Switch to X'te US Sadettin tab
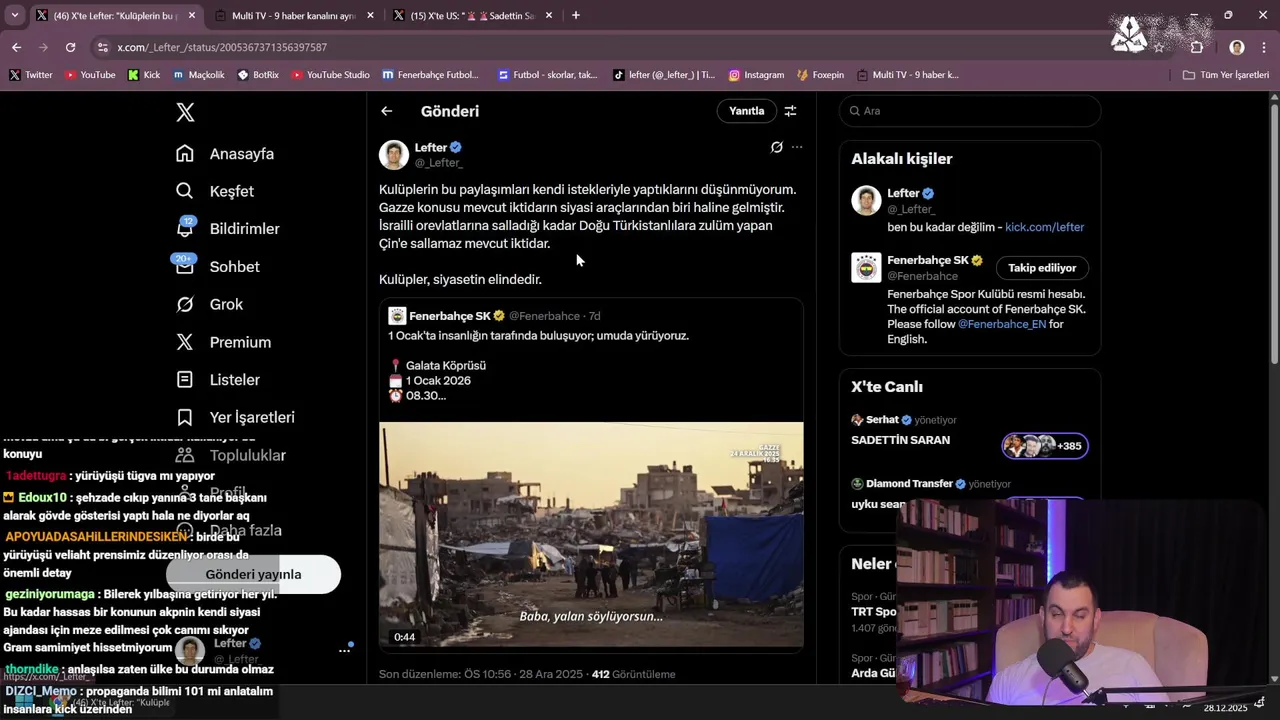Screen dimensions: 1280x720 [472, 15]
